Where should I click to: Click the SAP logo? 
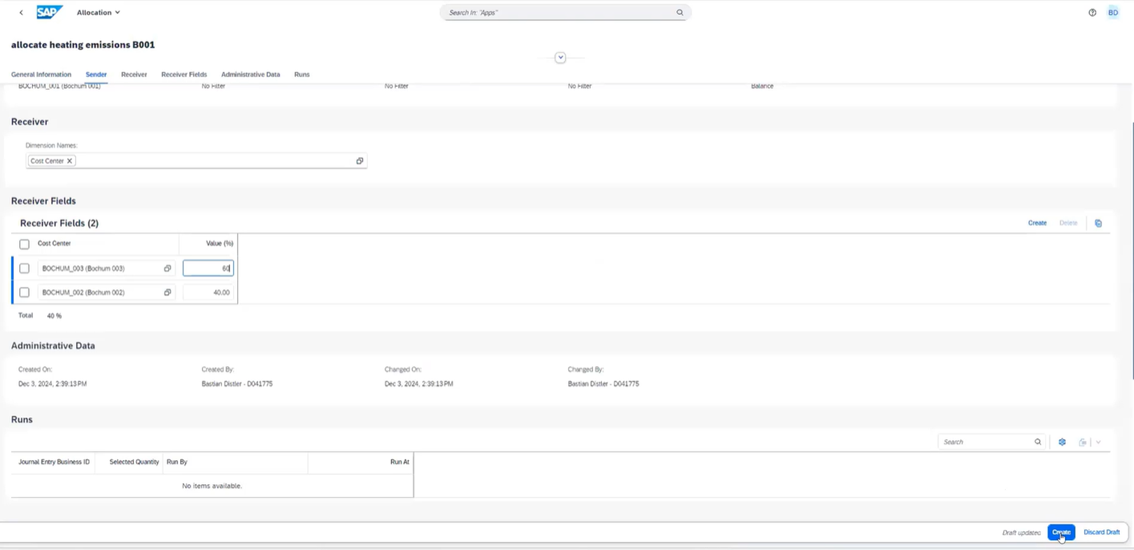(x=49, y=13)
